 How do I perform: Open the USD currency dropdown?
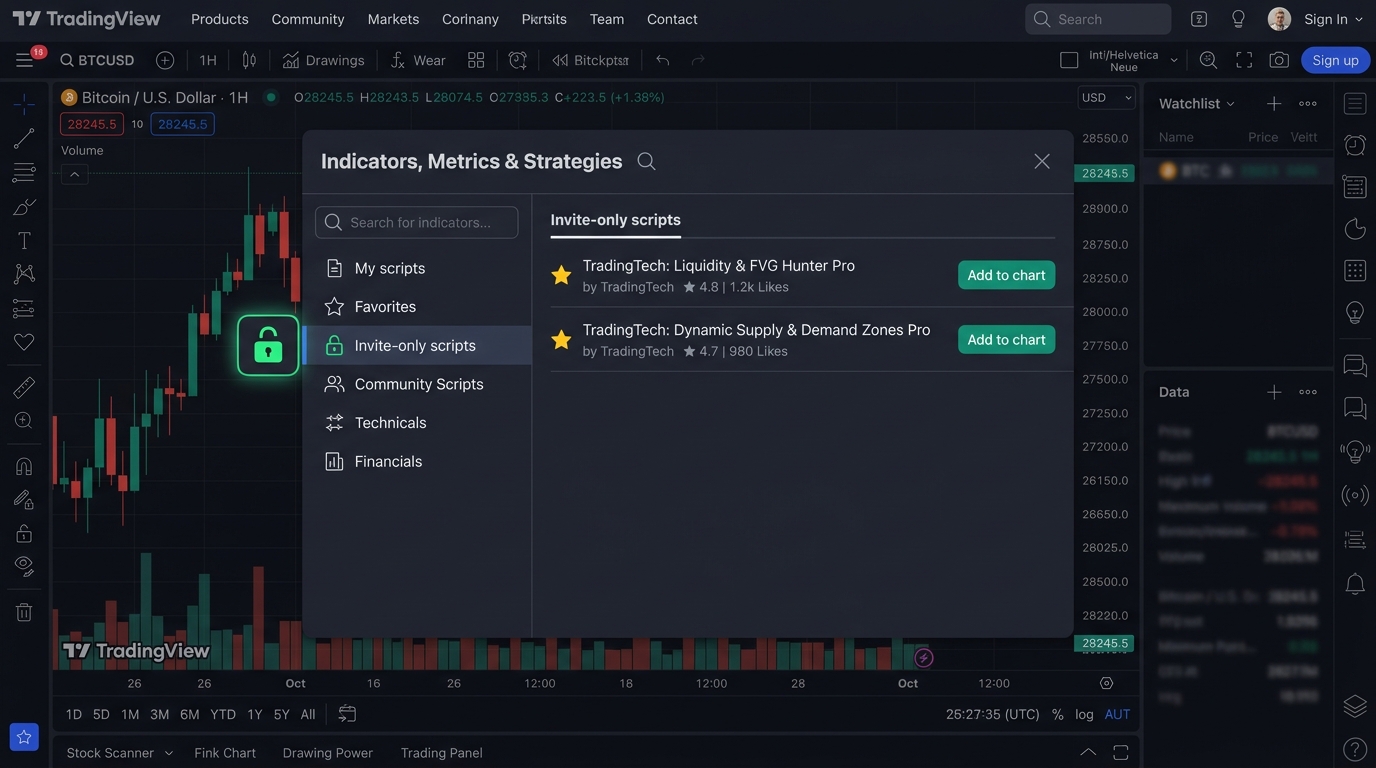pos(1107,97)
